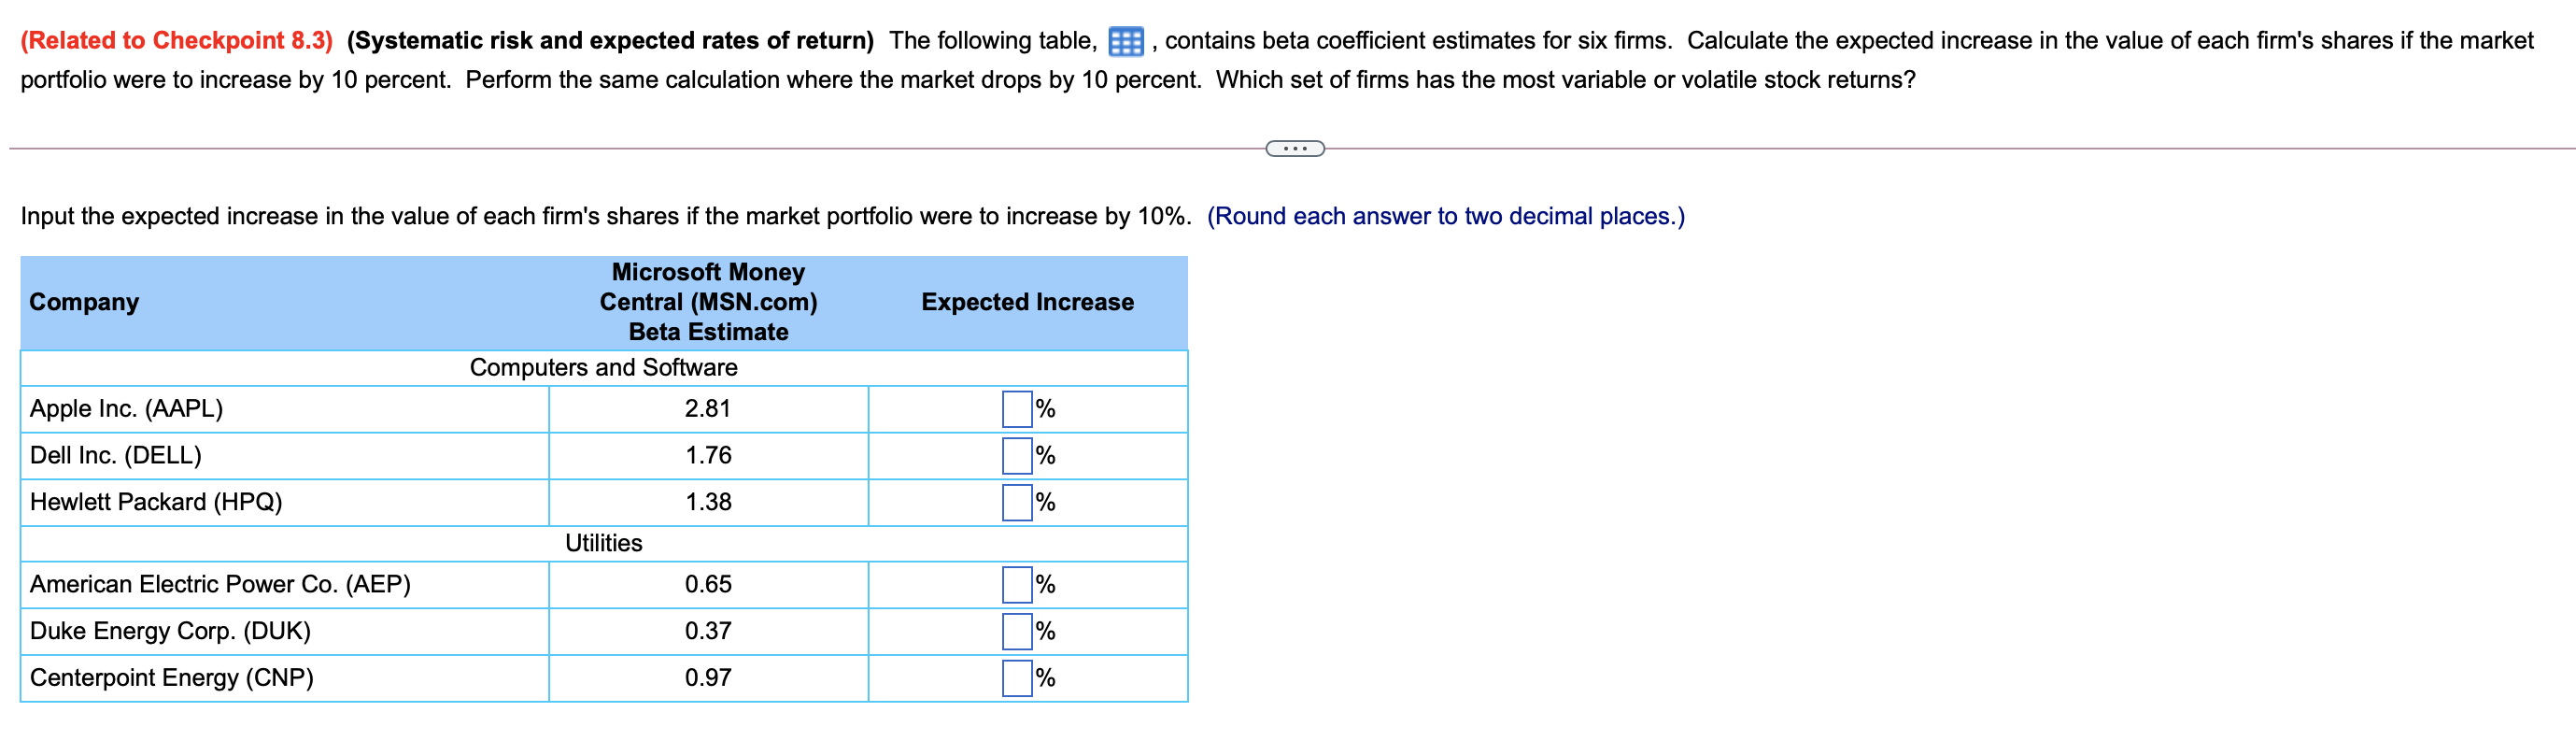Click the percent sign beside Dell's input
The height and width of the screenshot is (755, 2576).
[1044, 455]
